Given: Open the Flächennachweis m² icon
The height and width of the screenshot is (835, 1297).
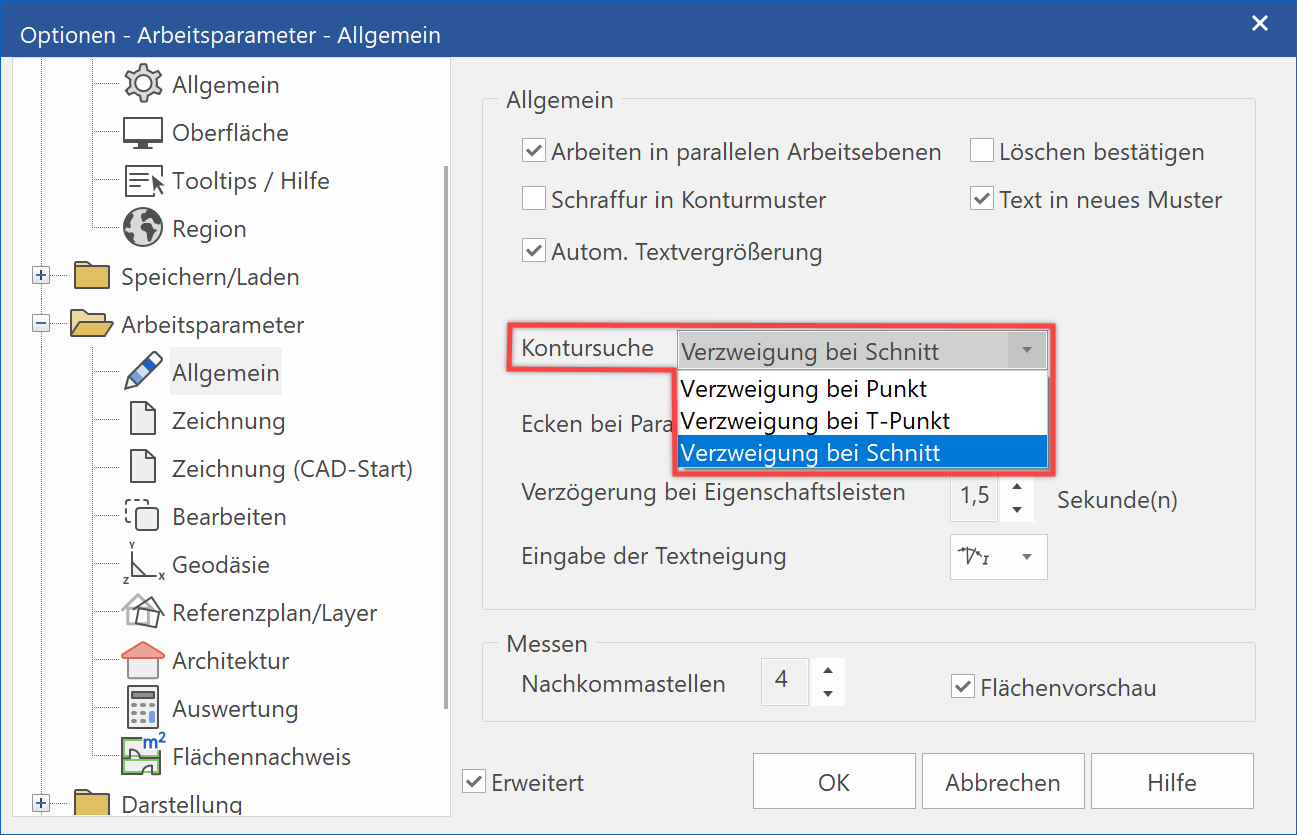Looking at the screenshot, I should tap(142, 757).
